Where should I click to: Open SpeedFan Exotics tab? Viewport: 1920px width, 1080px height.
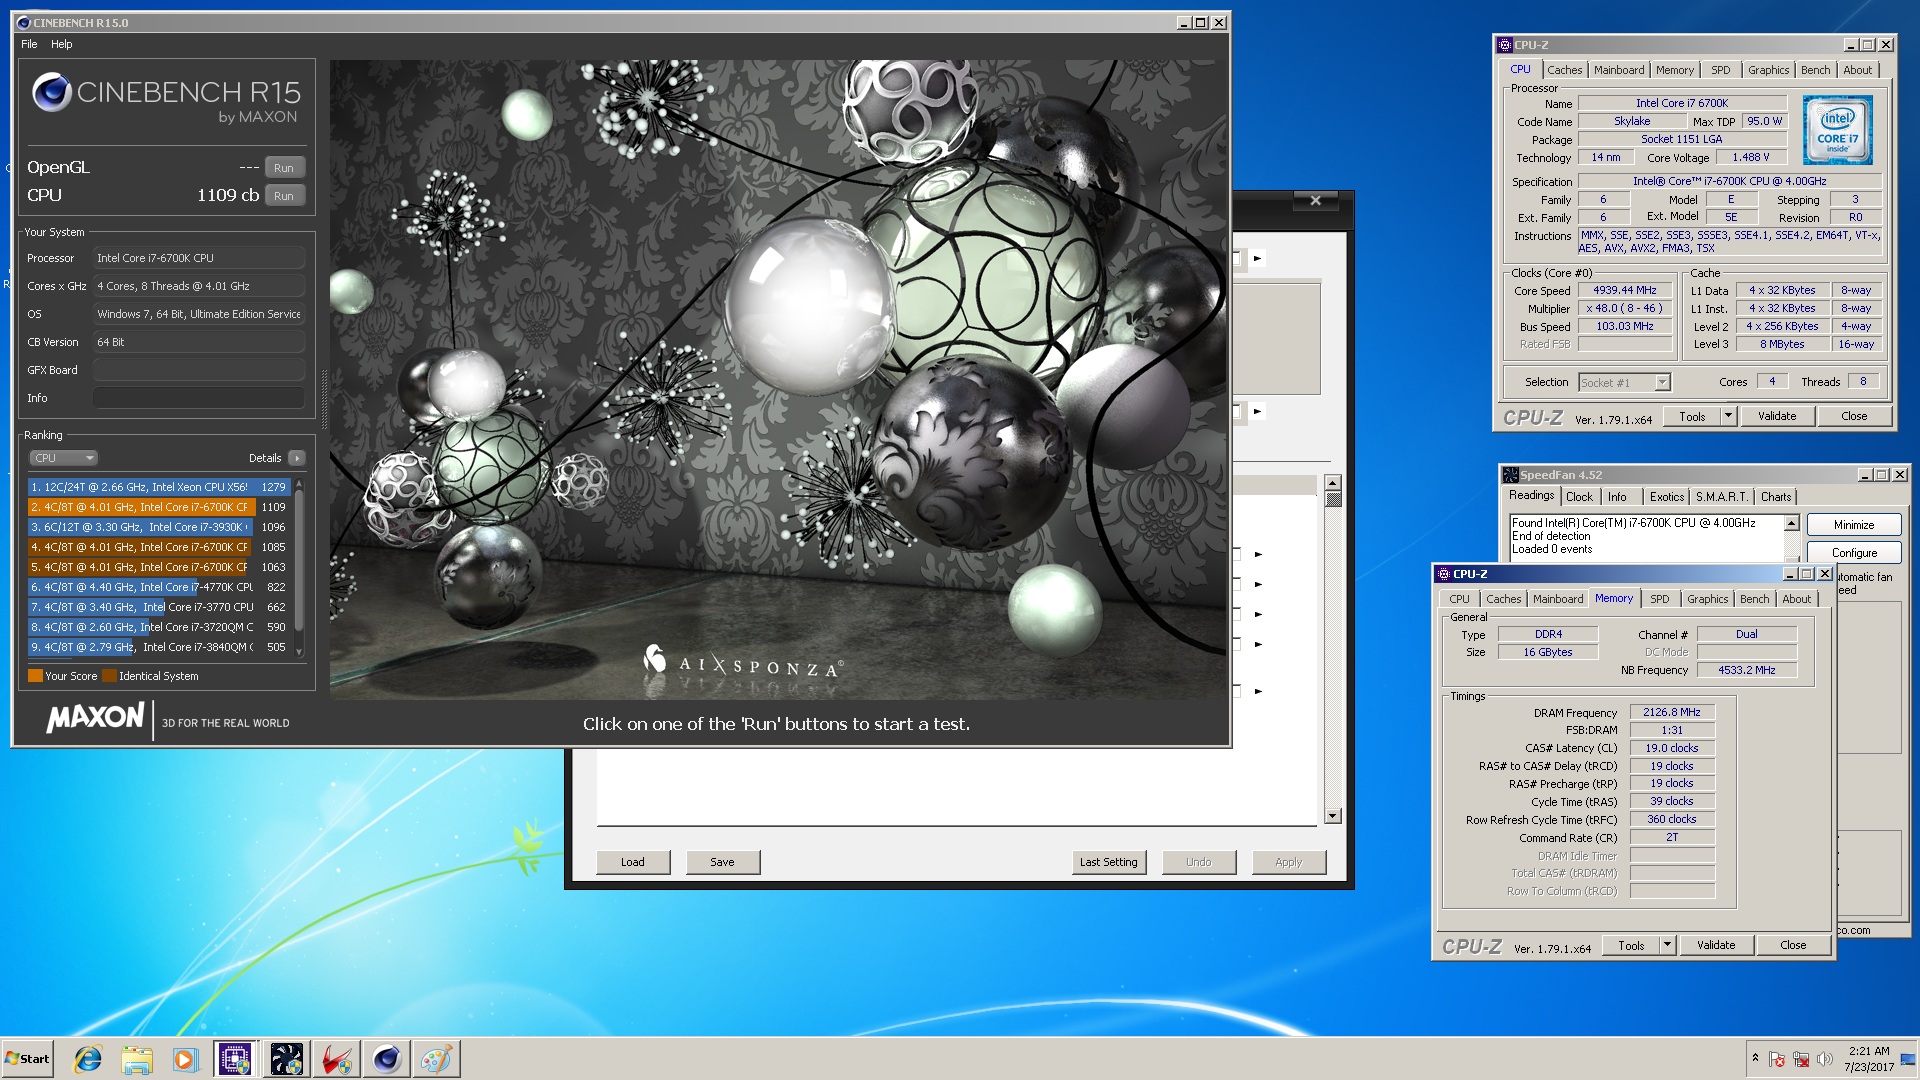click(x=1666, y=497)
